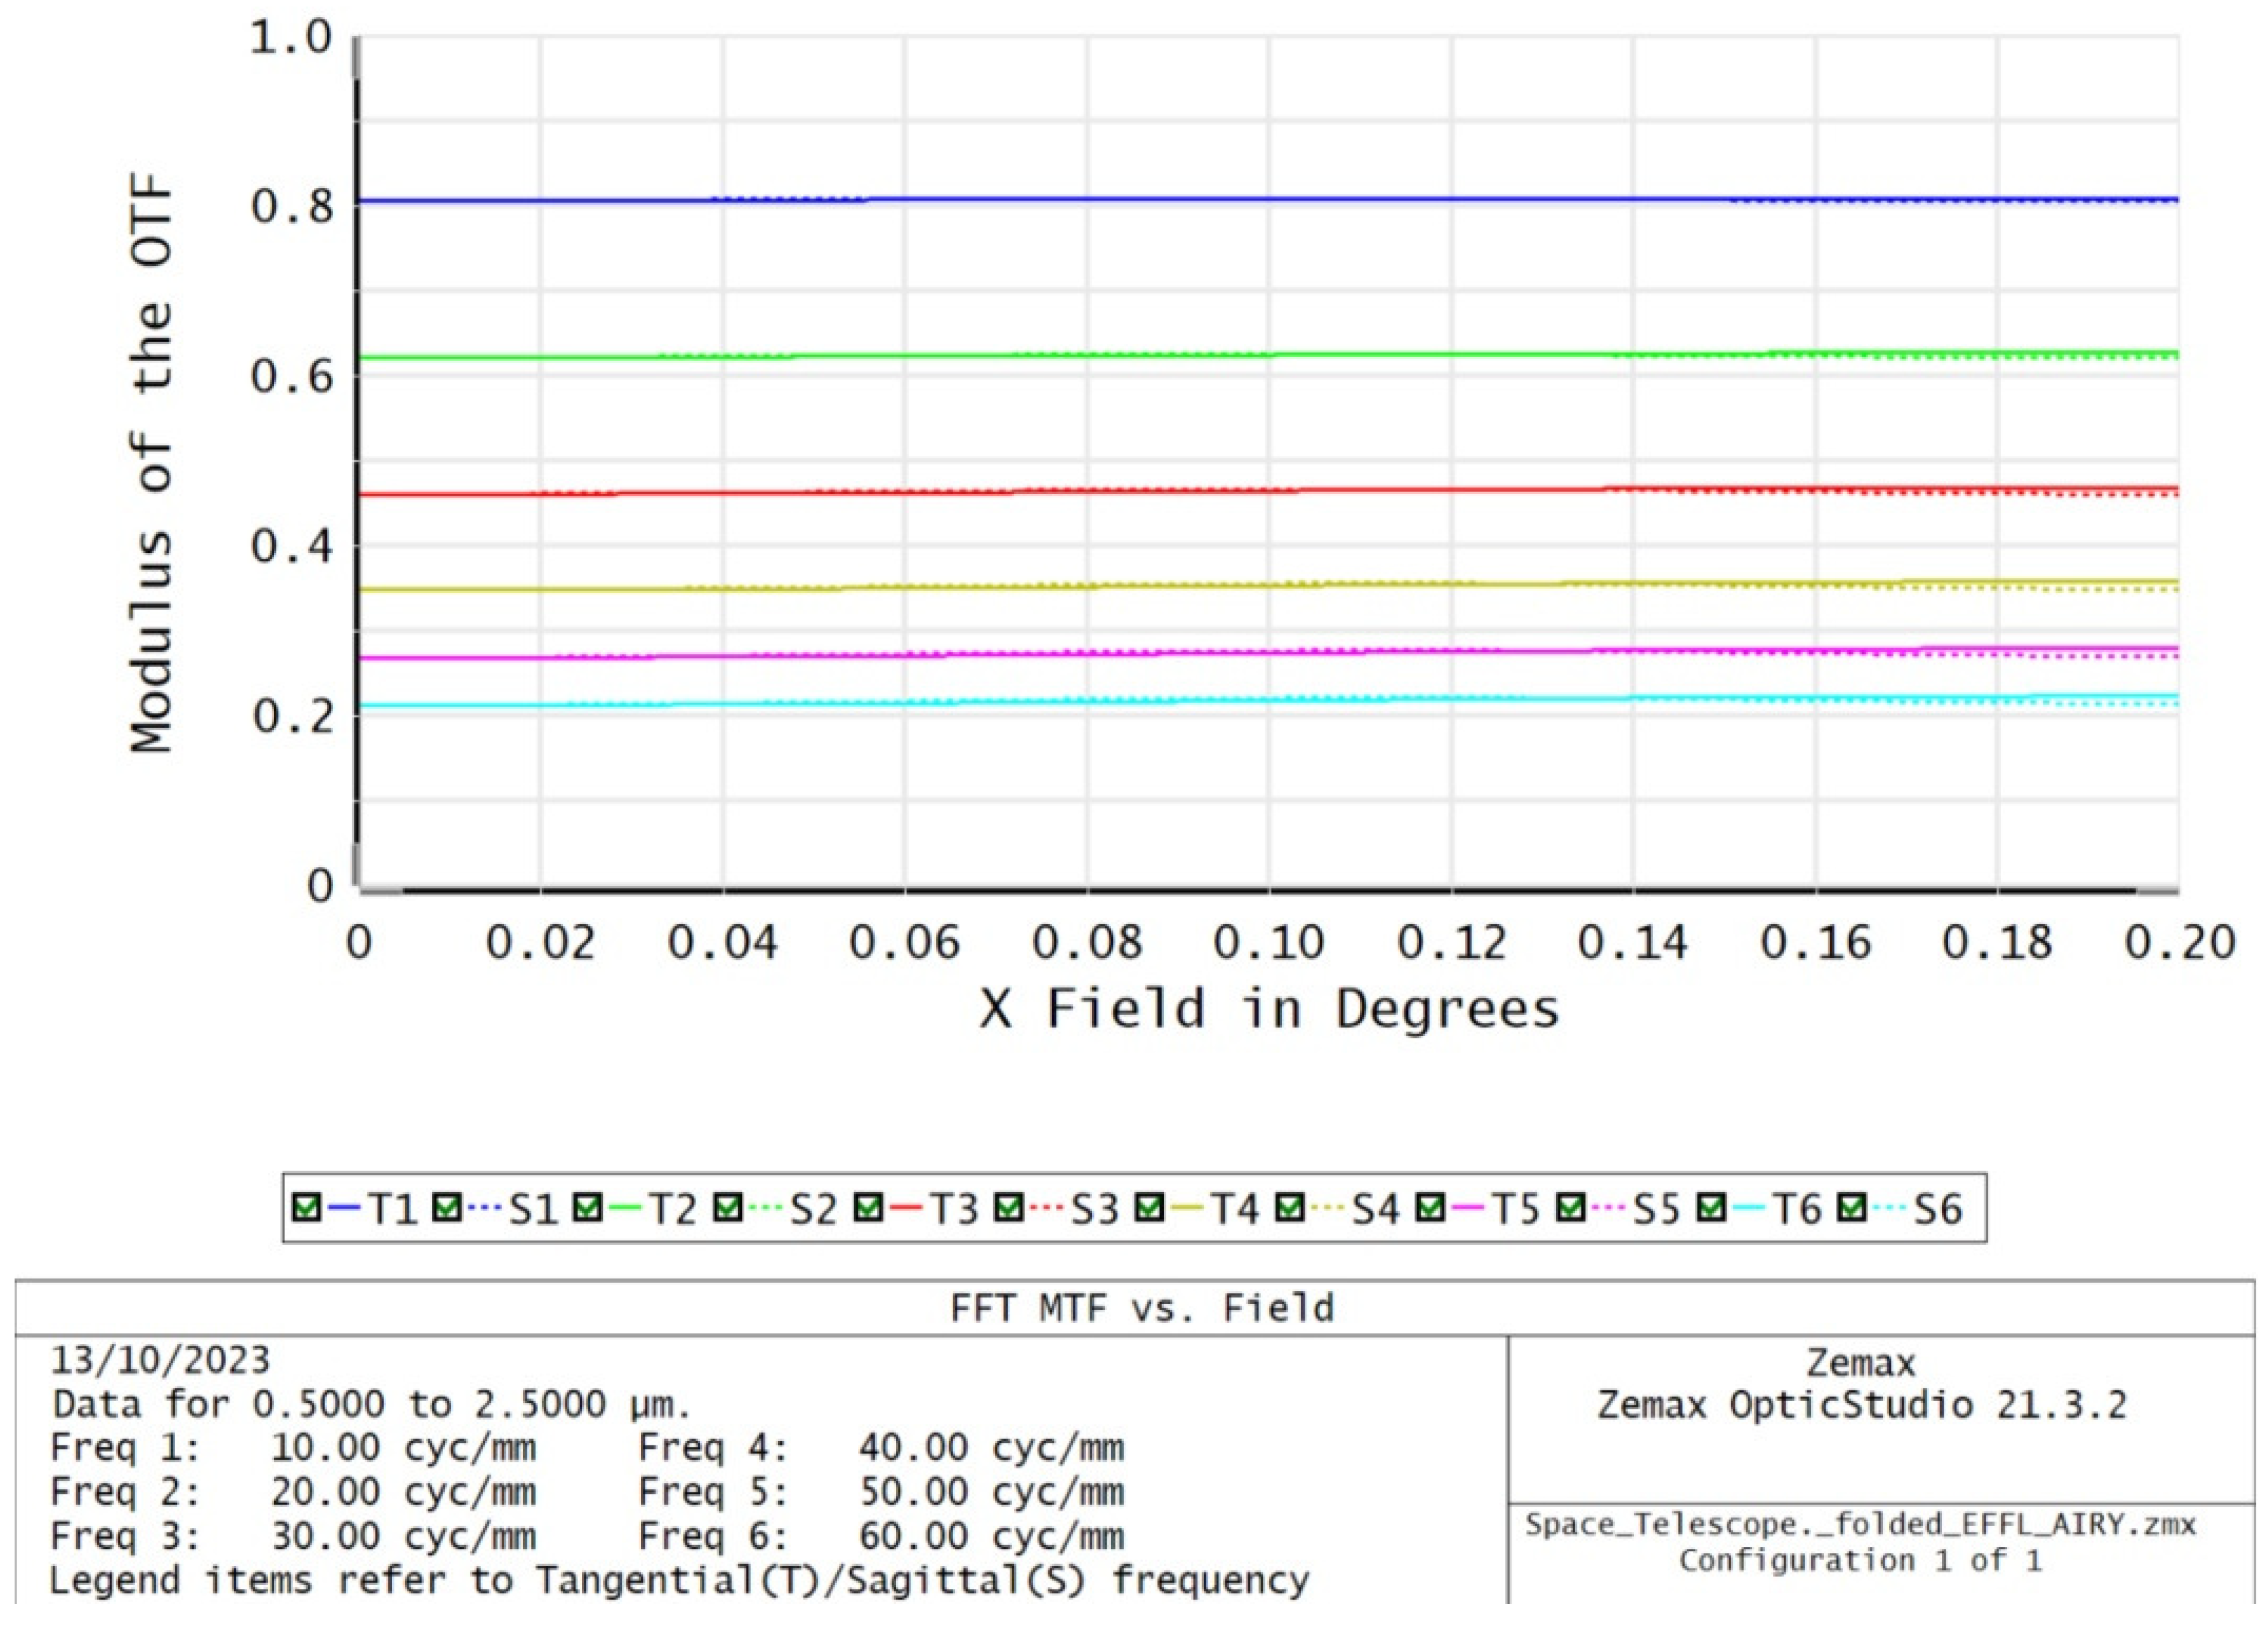Screen dimensions: 2268x1632
Task: Hide the S2 dotted green curve checkbox
Action: pyautogui.click(x=728, y=1208)
